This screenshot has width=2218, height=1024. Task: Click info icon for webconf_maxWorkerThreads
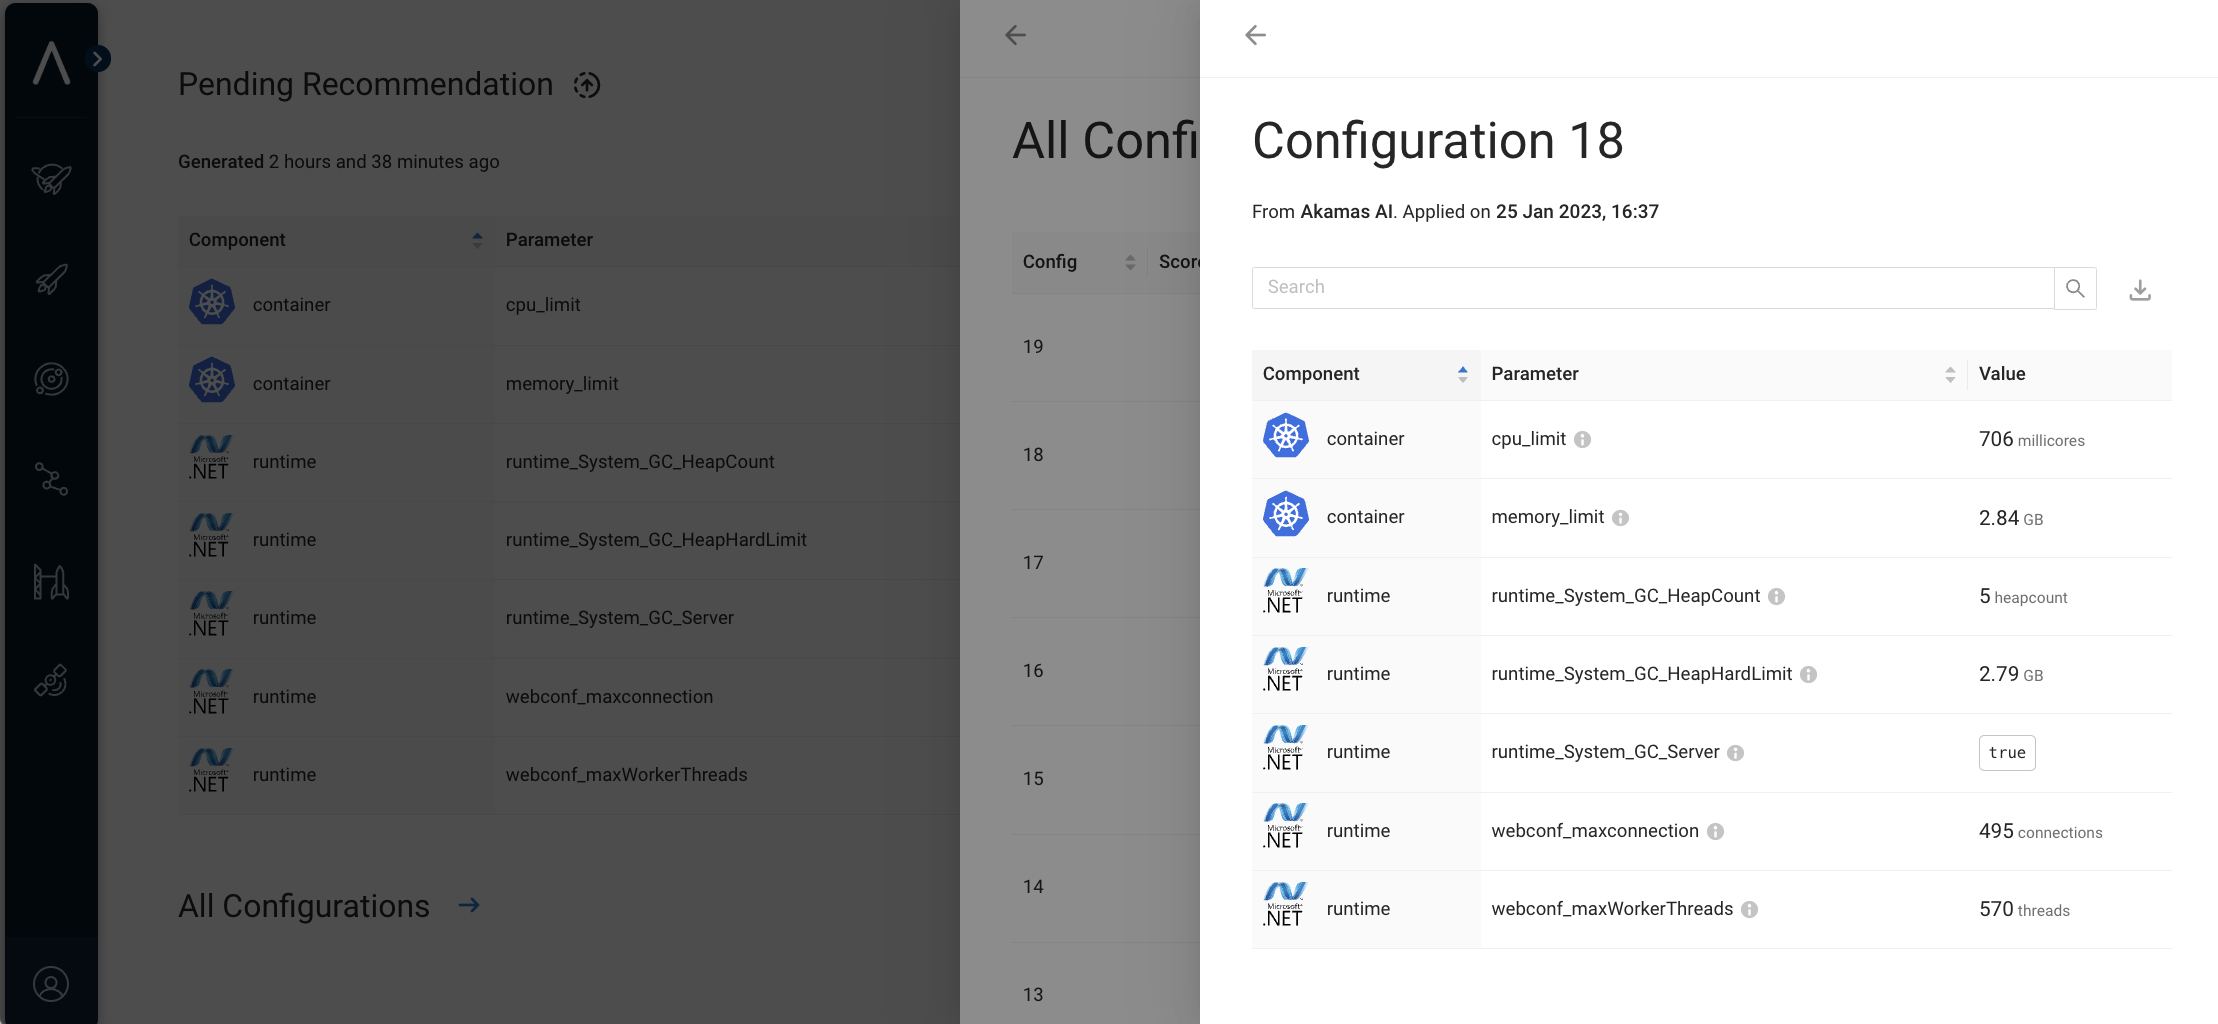[1749, 910]
